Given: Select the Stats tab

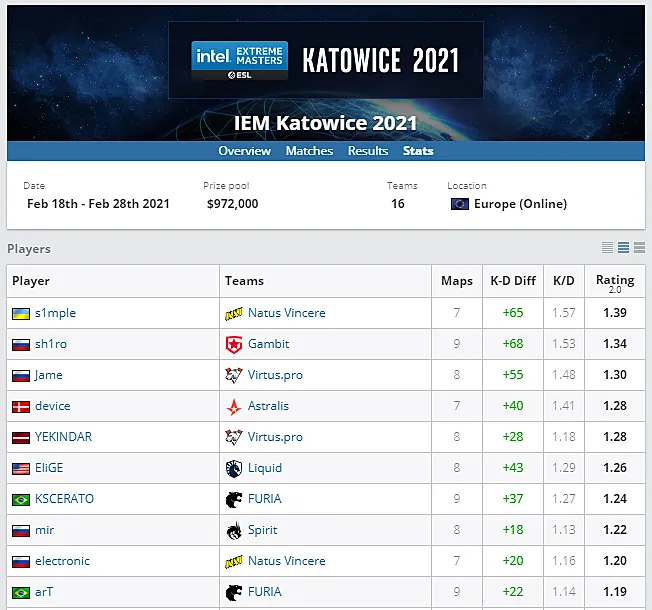Looking at the screenshot, I should point(418,151).
